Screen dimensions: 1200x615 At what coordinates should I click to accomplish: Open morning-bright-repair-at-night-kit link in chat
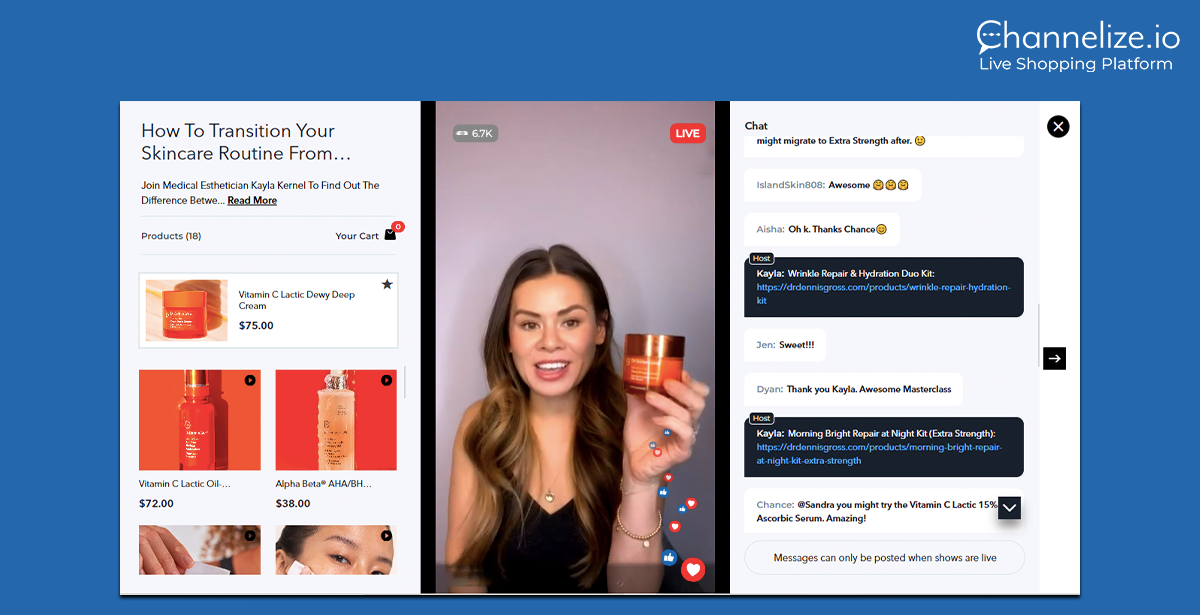[879, 454]
